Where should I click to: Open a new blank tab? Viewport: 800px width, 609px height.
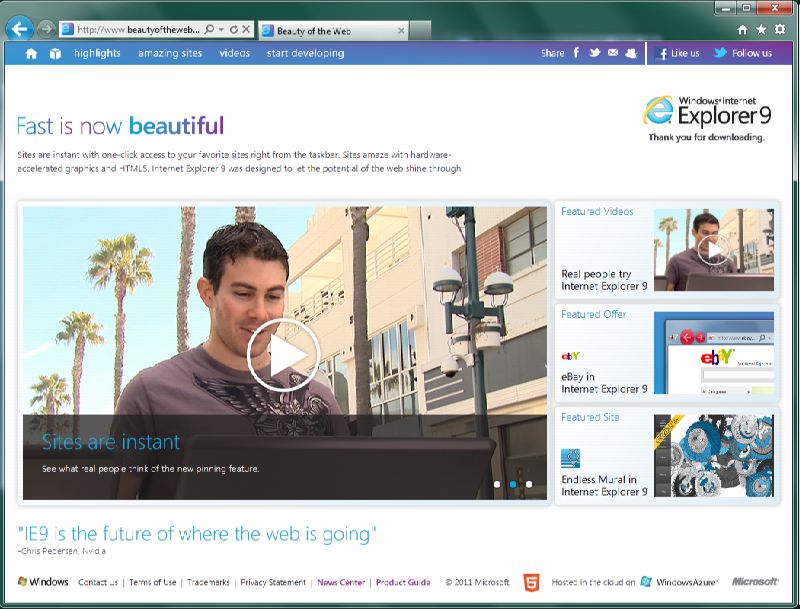coord(420,30)
